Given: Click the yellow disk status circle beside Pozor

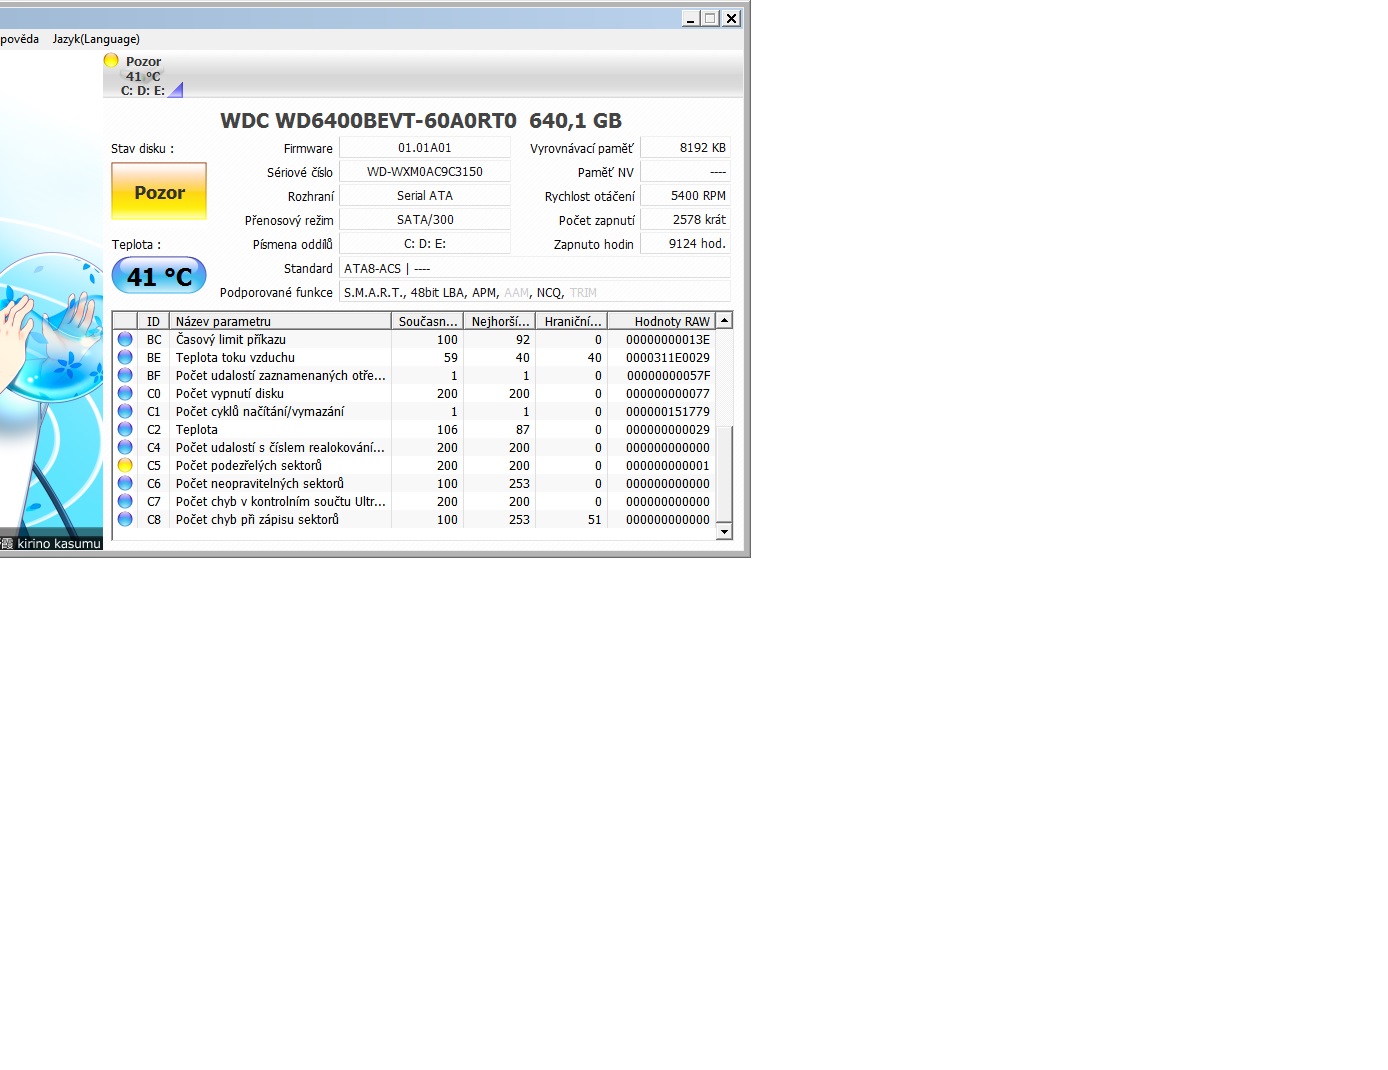Looking at the screenshot, I should 111,60.
